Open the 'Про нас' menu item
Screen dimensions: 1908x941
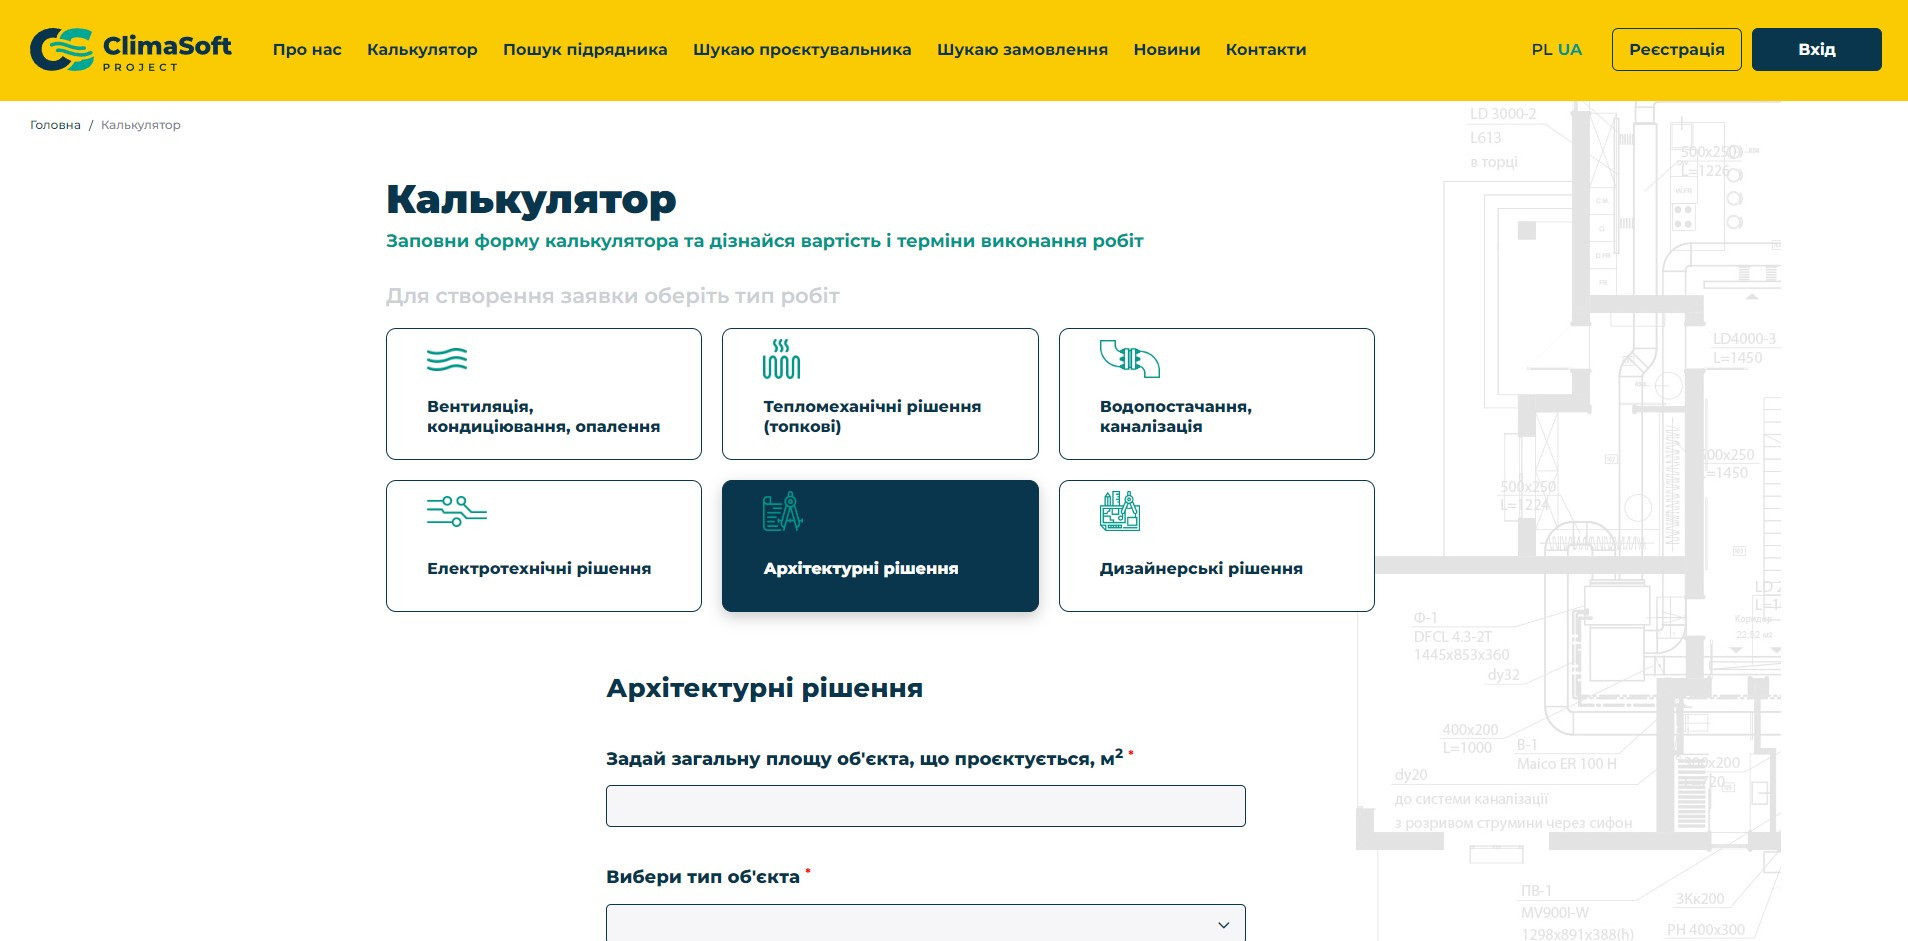point(307,50)
